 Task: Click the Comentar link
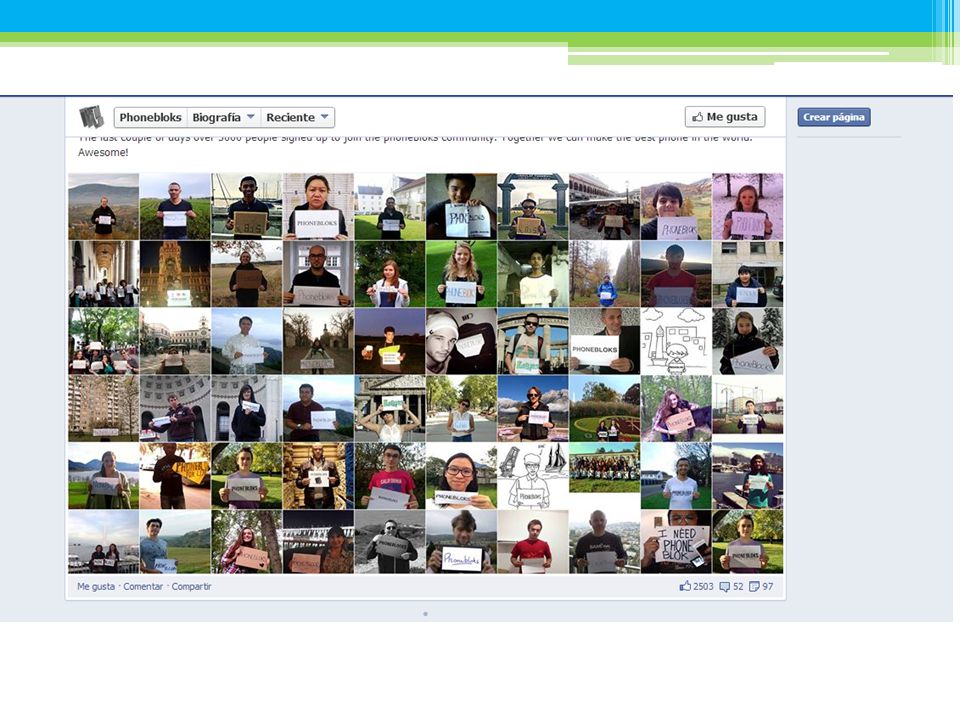[x=143, y=587]
